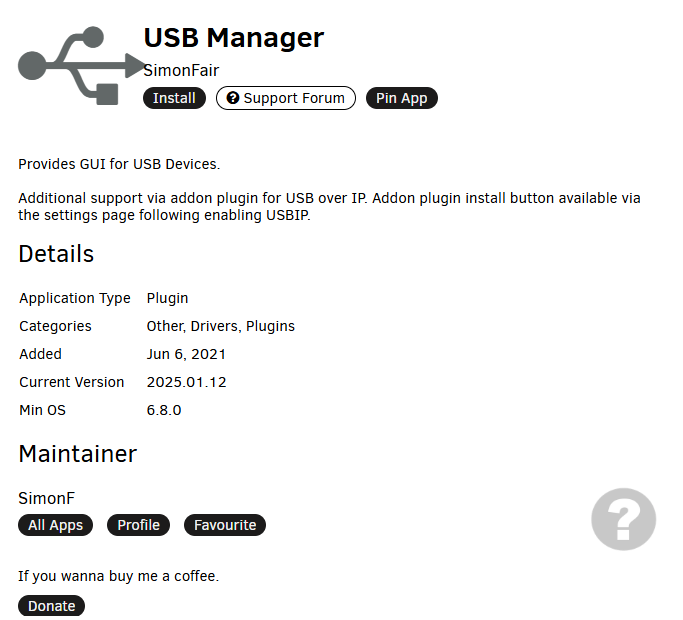
Task: Mark maintainer as Favourite
Action: [x=225, y=525]
